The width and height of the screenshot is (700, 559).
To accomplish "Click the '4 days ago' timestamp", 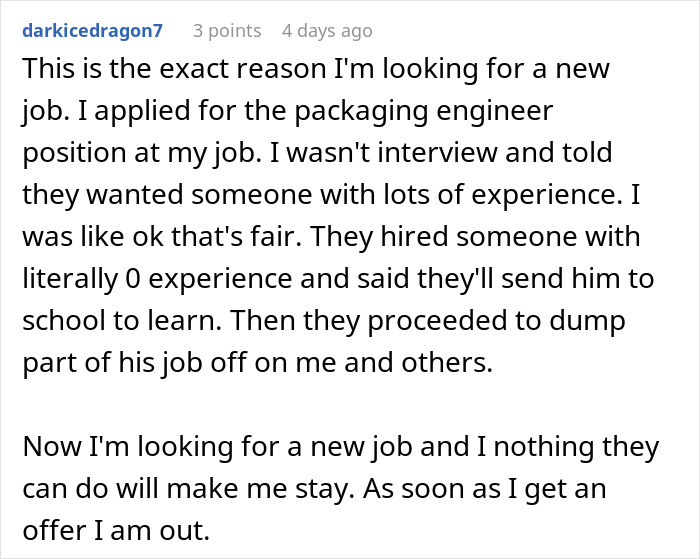I will (327, 31).
